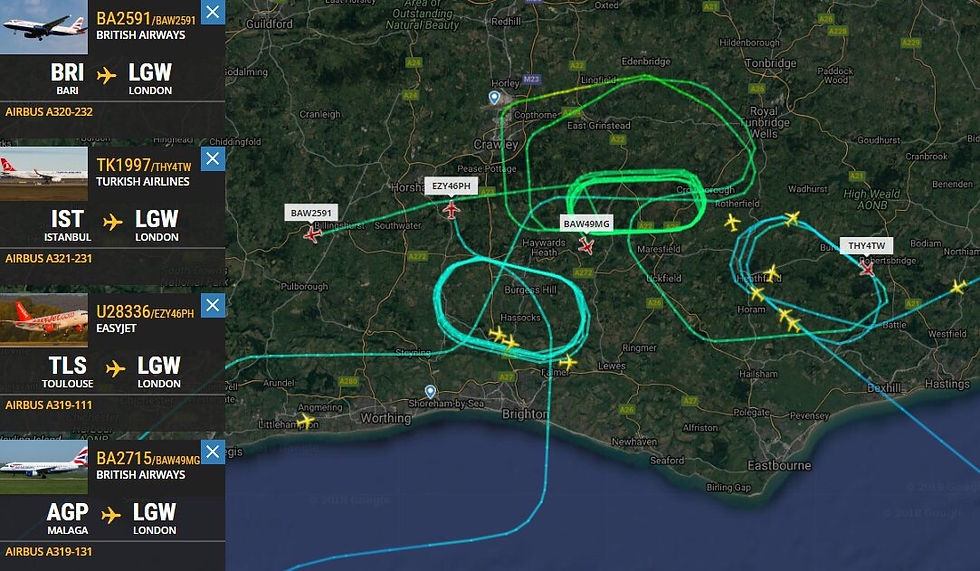
Task: Select yellow aircraft near Rotherfield
Action: [x=732, y=222]
